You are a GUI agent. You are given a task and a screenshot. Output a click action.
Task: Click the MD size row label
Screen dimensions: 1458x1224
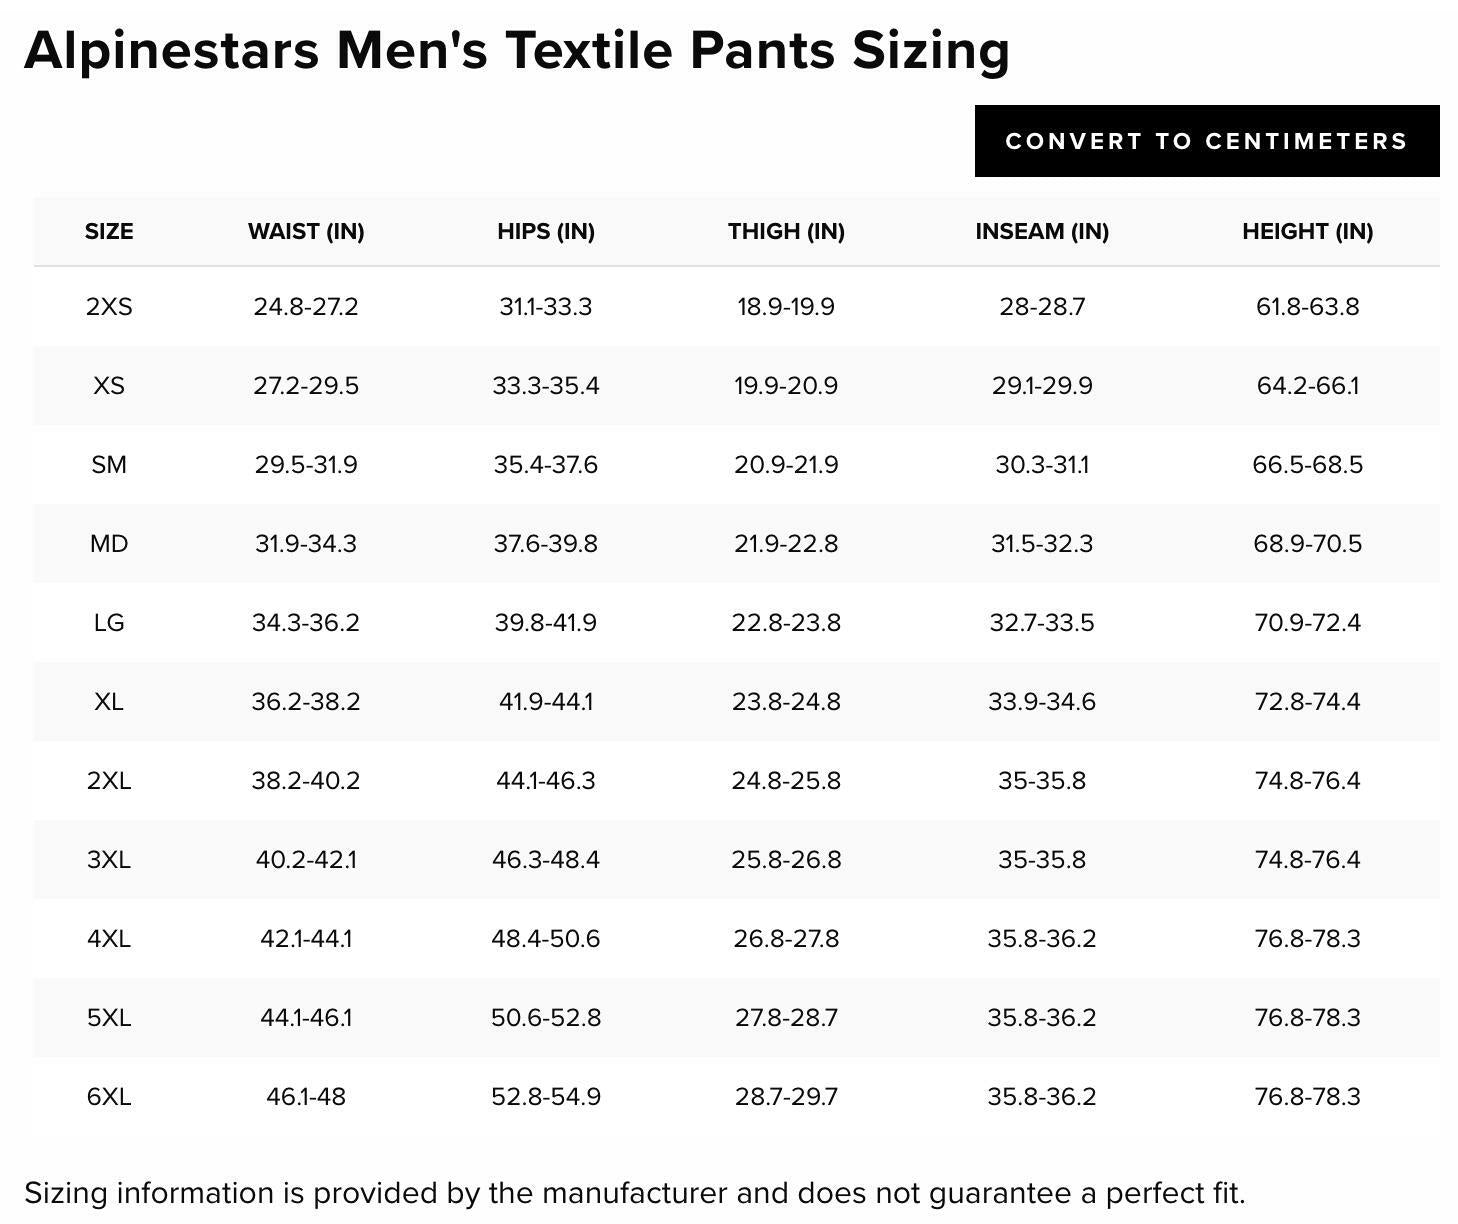click(109, 543)
